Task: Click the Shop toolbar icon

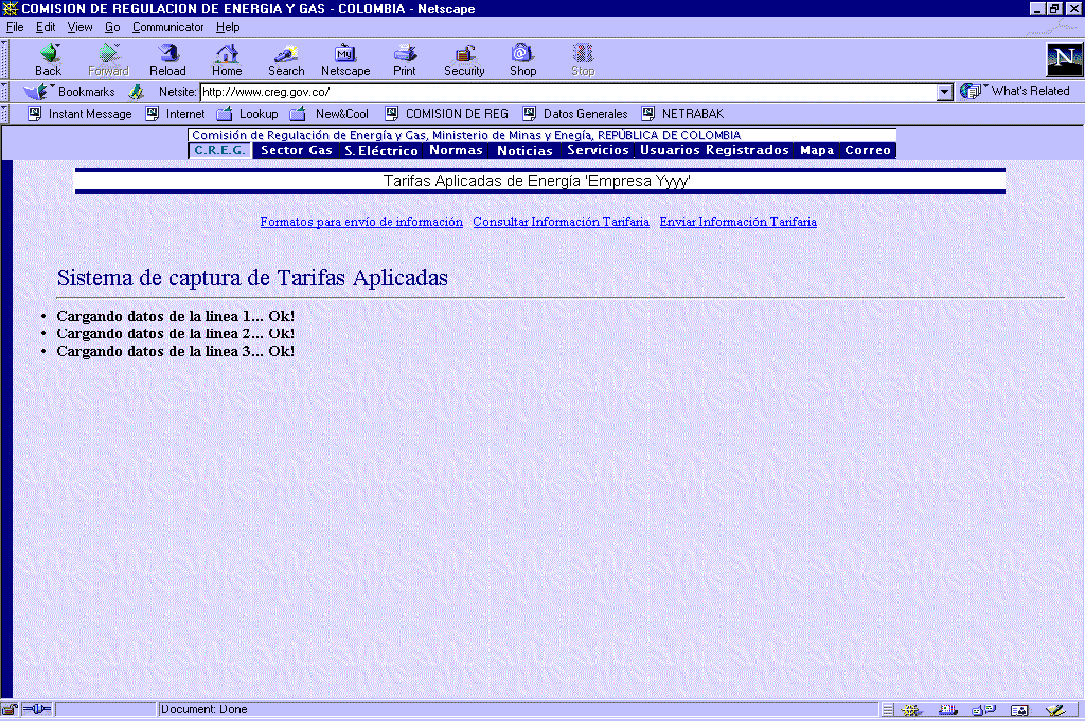Action: 523,58
